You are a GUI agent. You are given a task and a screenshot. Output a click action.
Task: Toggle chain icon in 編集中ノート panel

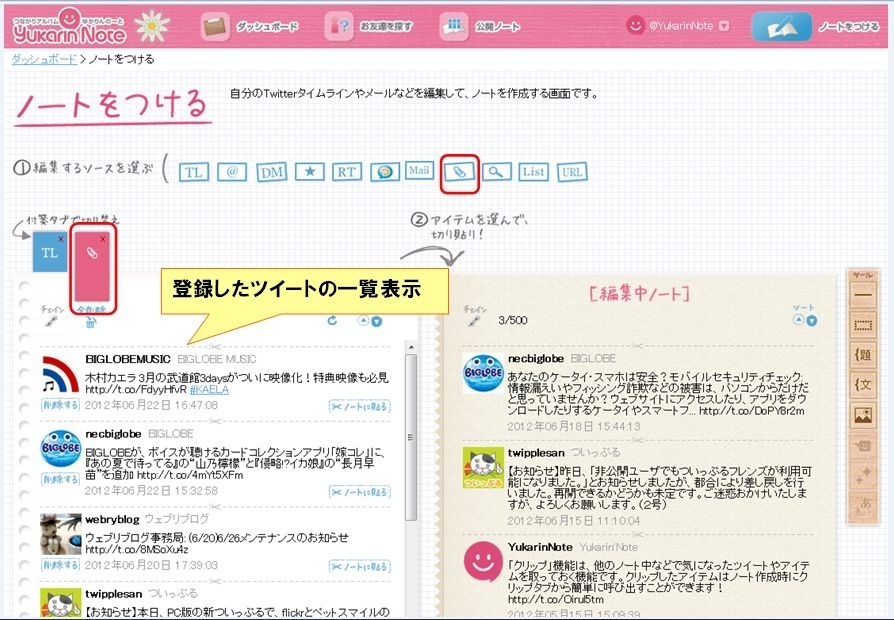pos(474,322)
